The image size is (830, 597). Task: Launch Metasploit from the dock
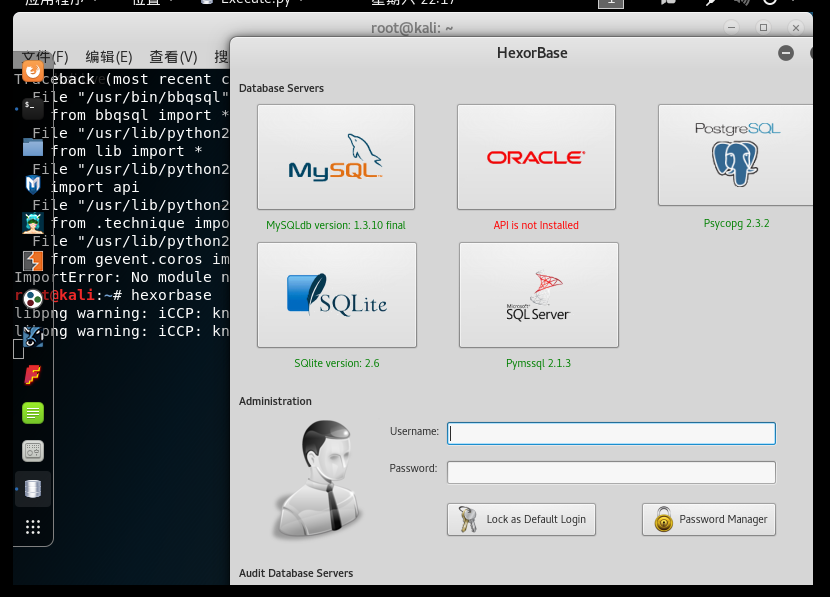coord(33,185)
